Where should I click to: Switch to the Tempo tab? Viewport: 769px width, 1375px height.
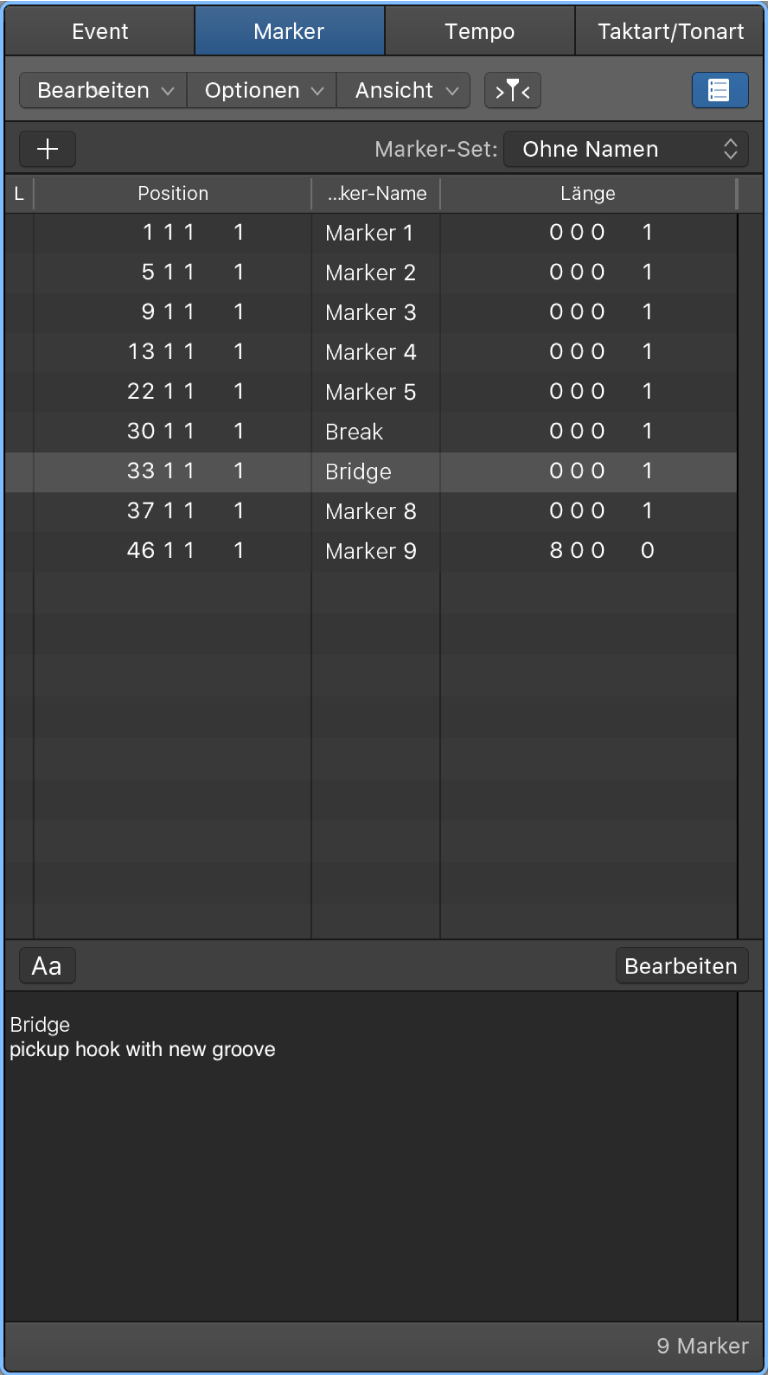[x=480, y=31]
